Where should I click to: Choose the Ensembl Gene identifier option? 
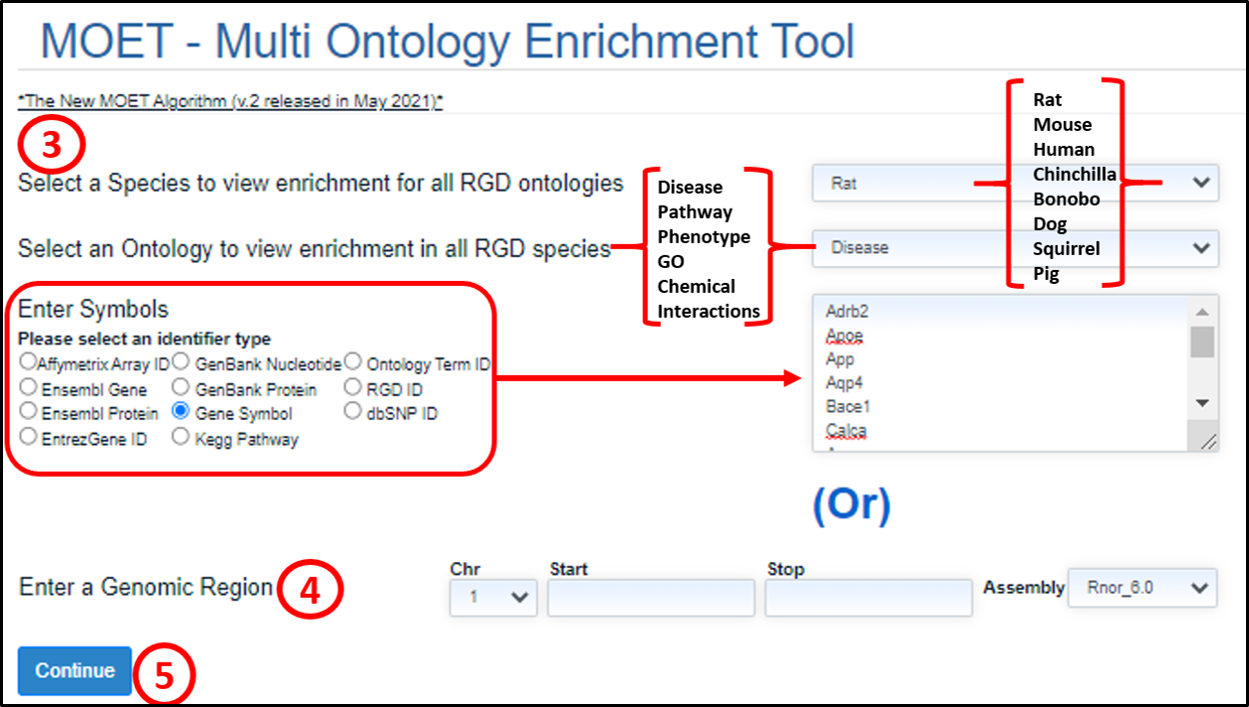29,387
